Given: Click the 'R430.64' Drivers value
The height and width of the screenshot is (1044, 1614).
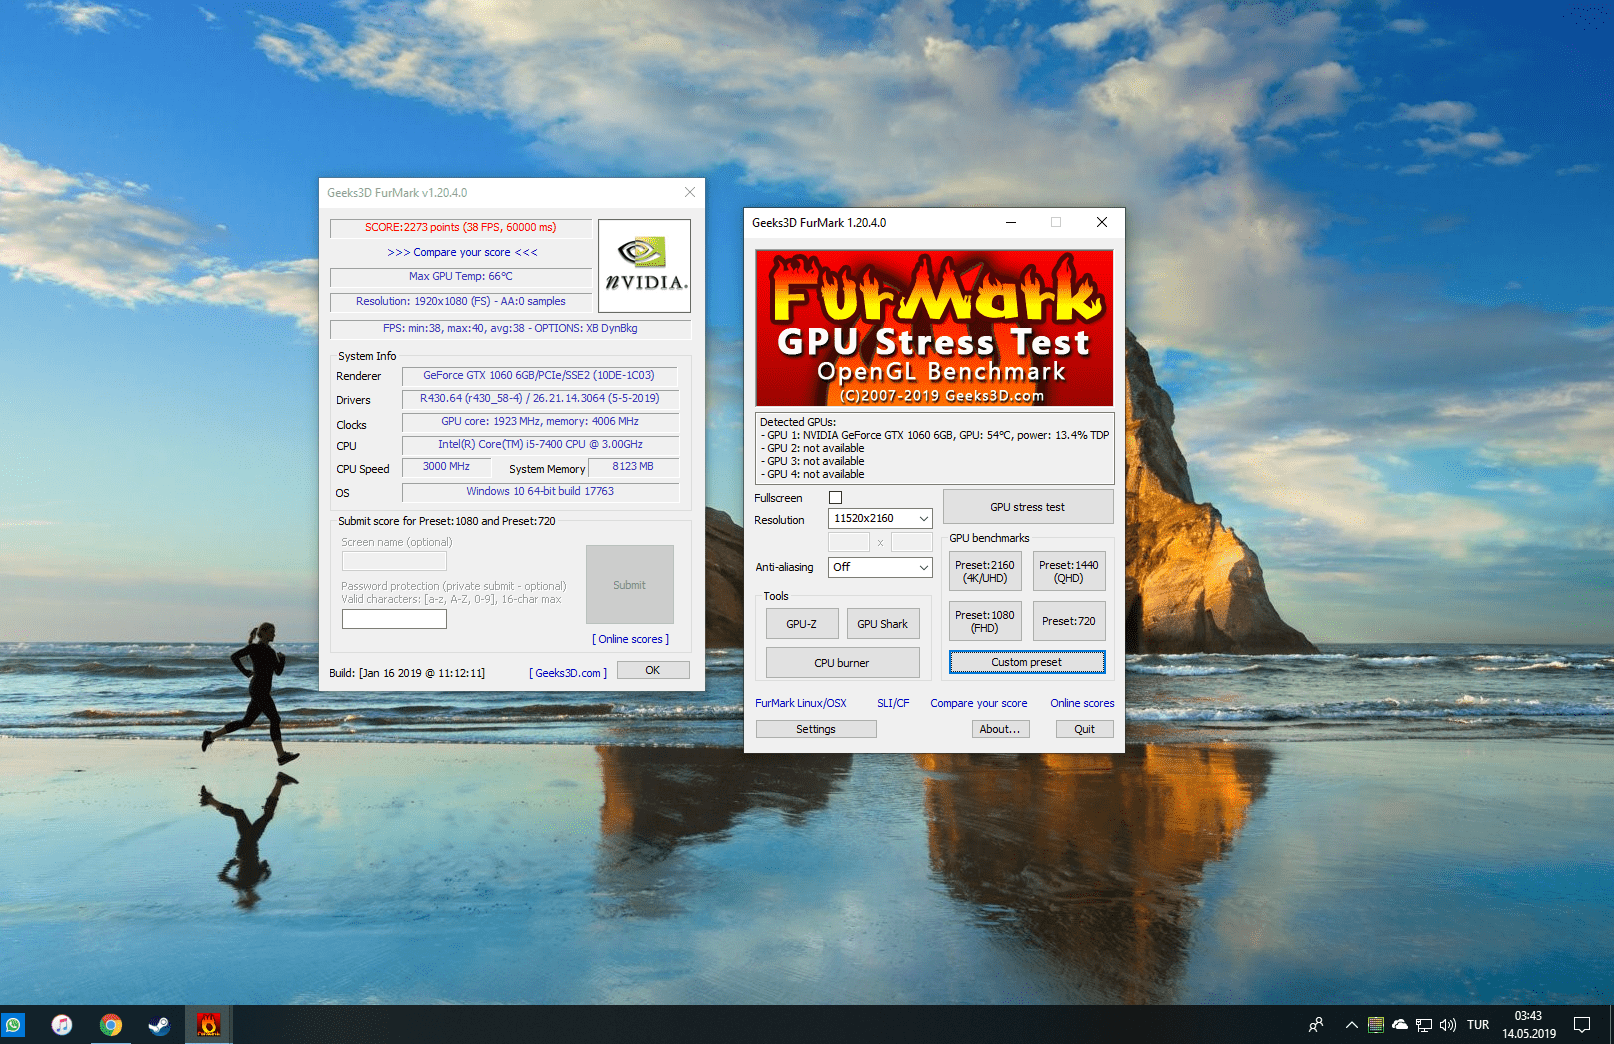Looking at the screenshot, I should [x=539, y=398].
